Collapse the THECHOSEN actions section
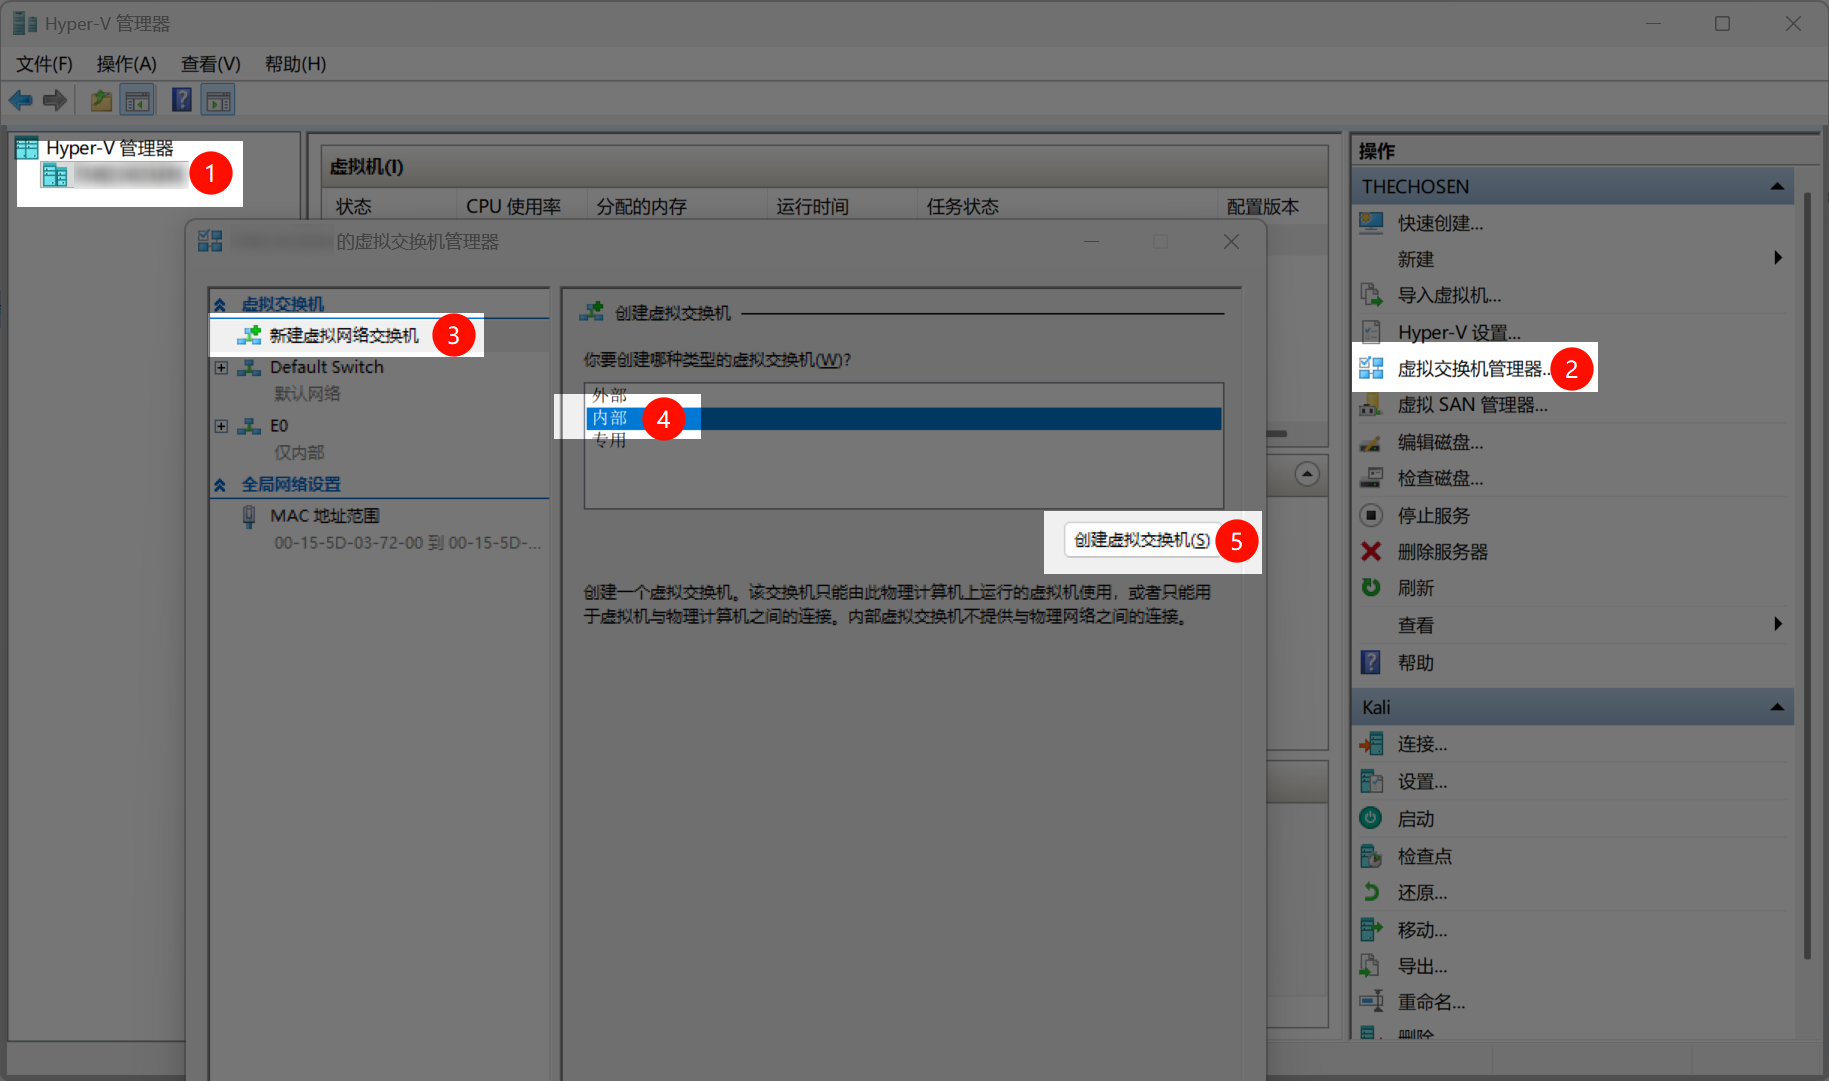This screenshot has height=1081, width=1829. (1777, 187)
